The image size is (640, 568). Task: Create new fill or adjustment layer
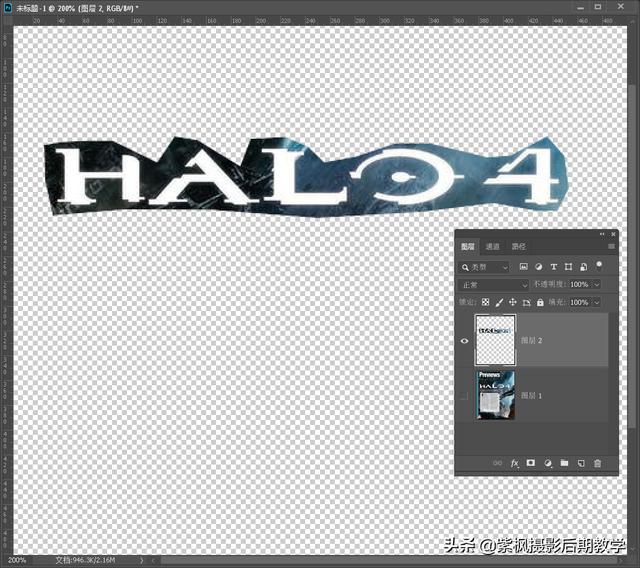[548, 463]
